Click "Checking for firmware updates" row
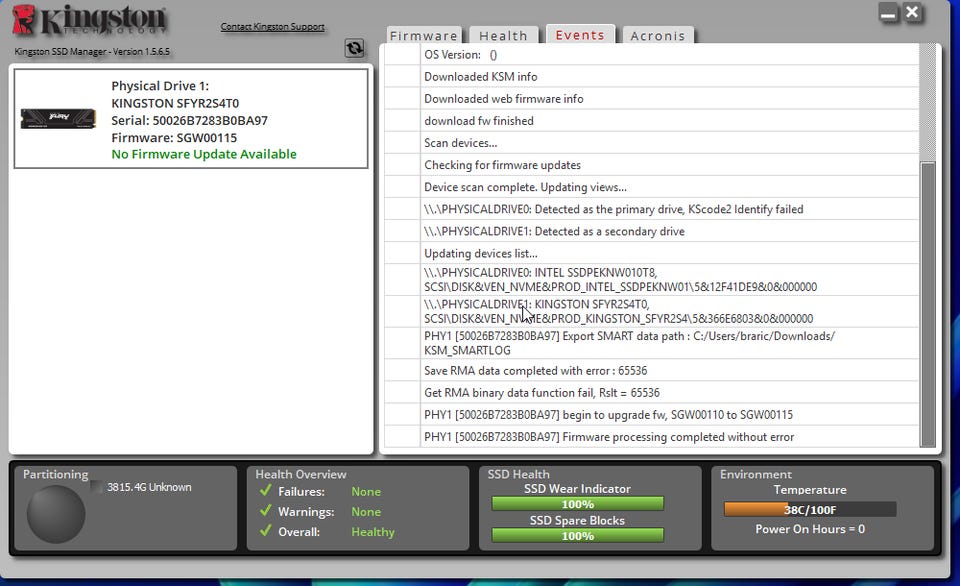The width and height of the screenshot is (960, 586). [651, 165]
